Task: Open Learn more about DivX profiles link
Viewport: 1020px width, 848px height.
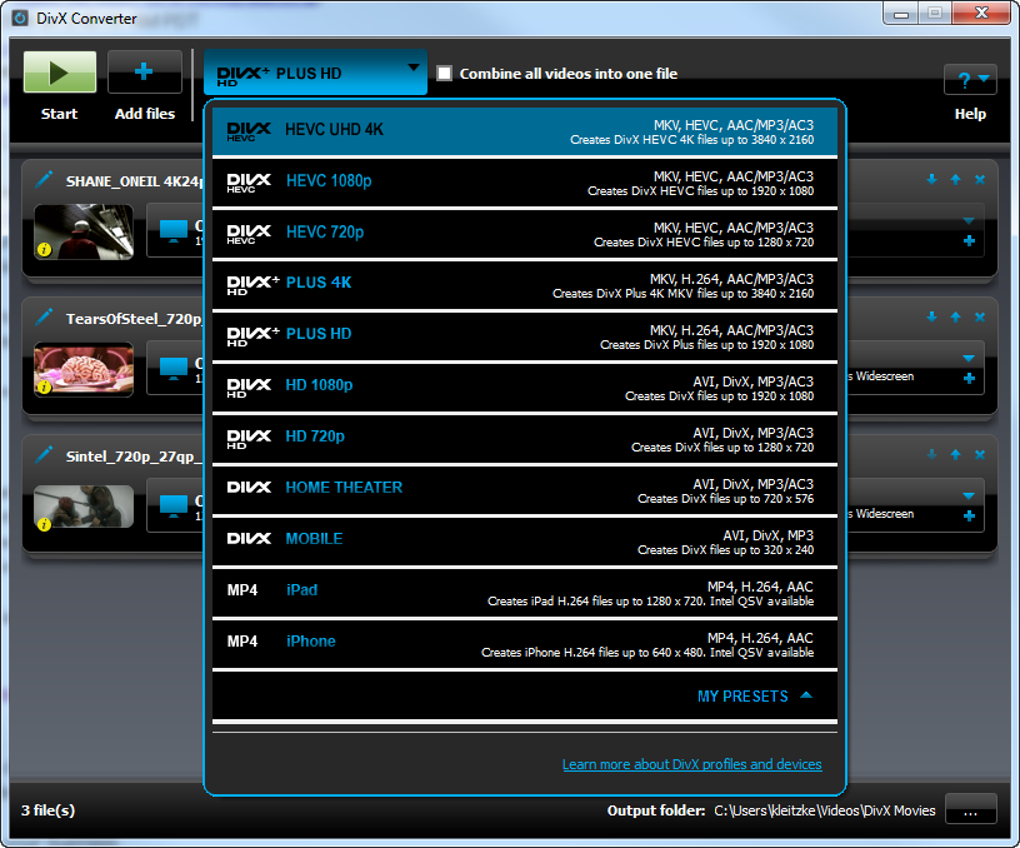Action: (691, 764)
